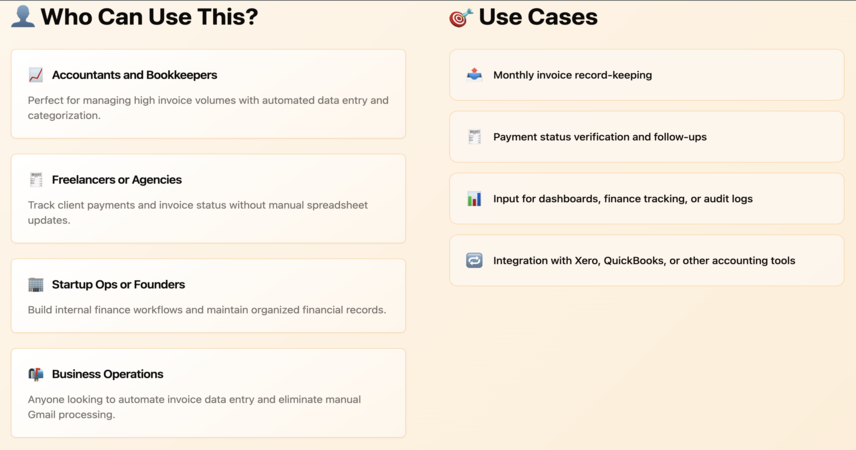Click Integration with Xero, QuickBooks text
Viewport: 856px width, 450px height.
click(644, 260)
